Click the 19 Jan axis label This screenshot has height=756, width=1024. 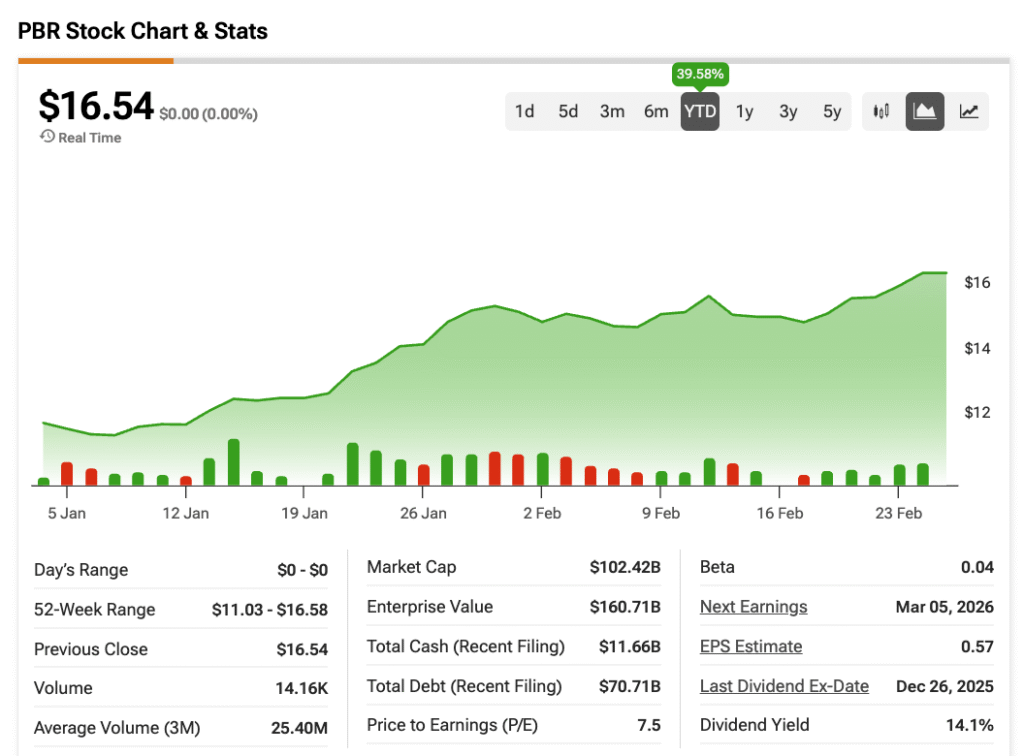point(304,513)
